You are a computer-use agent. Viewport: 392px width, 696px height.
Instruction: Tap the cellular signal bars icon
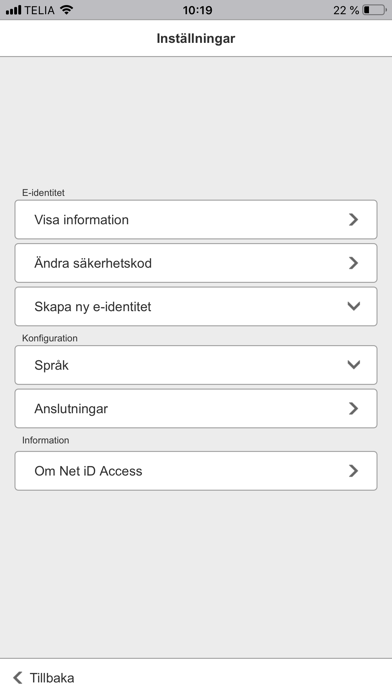[x=13, y=10]
